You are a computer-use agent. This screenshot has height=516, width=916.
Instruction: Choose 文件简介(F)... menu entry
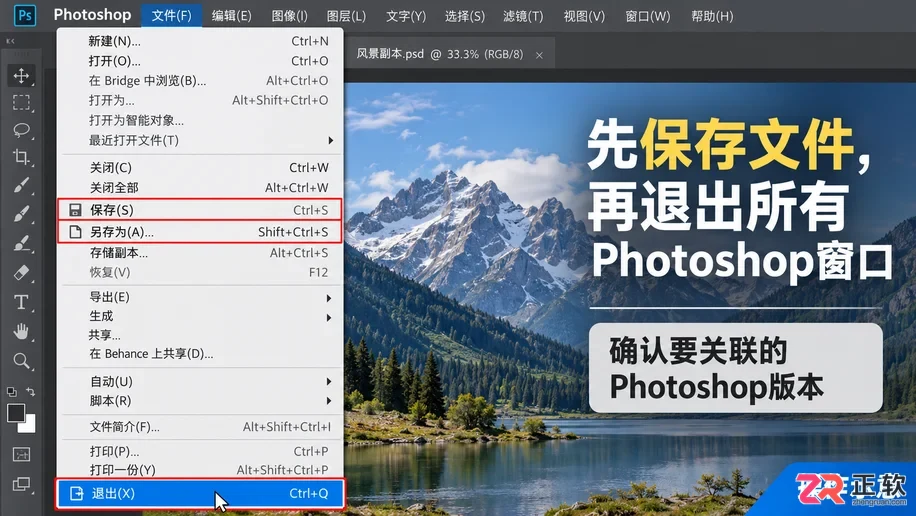coord(200,427)
